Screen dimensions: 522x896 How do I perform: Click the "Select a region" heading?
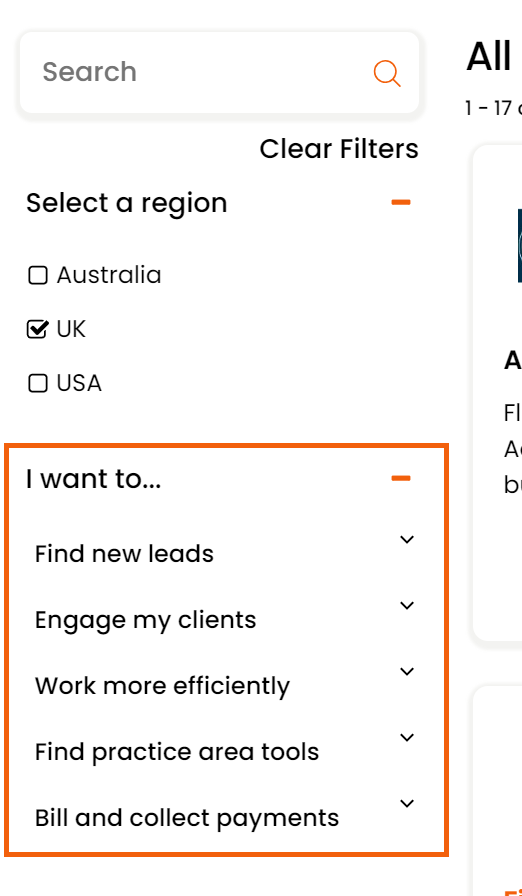127,203
